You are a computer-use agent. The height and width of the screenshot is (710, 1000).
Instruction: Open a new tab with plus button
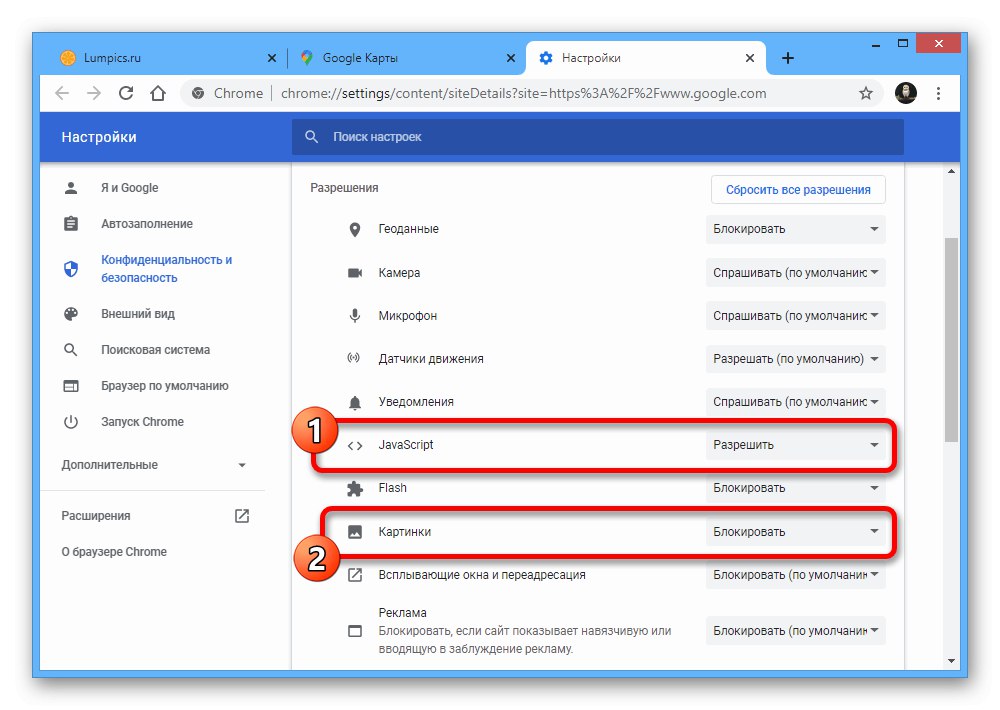[x=788, y=58]
